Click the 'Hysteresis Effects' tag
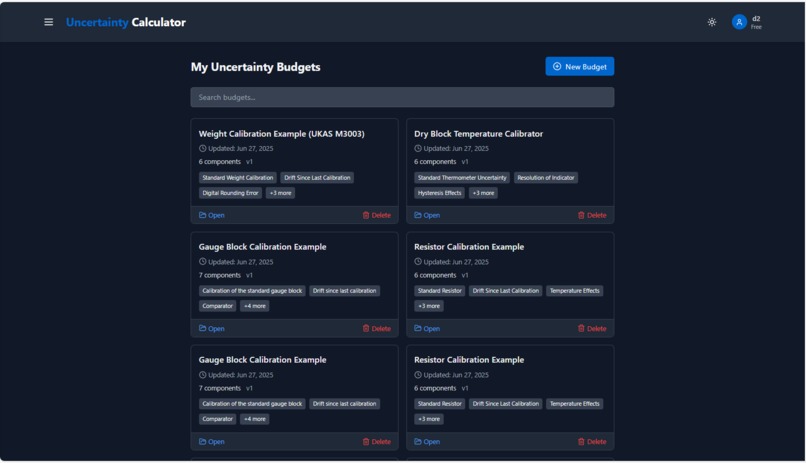806x463 pixels. pos(439,193)
